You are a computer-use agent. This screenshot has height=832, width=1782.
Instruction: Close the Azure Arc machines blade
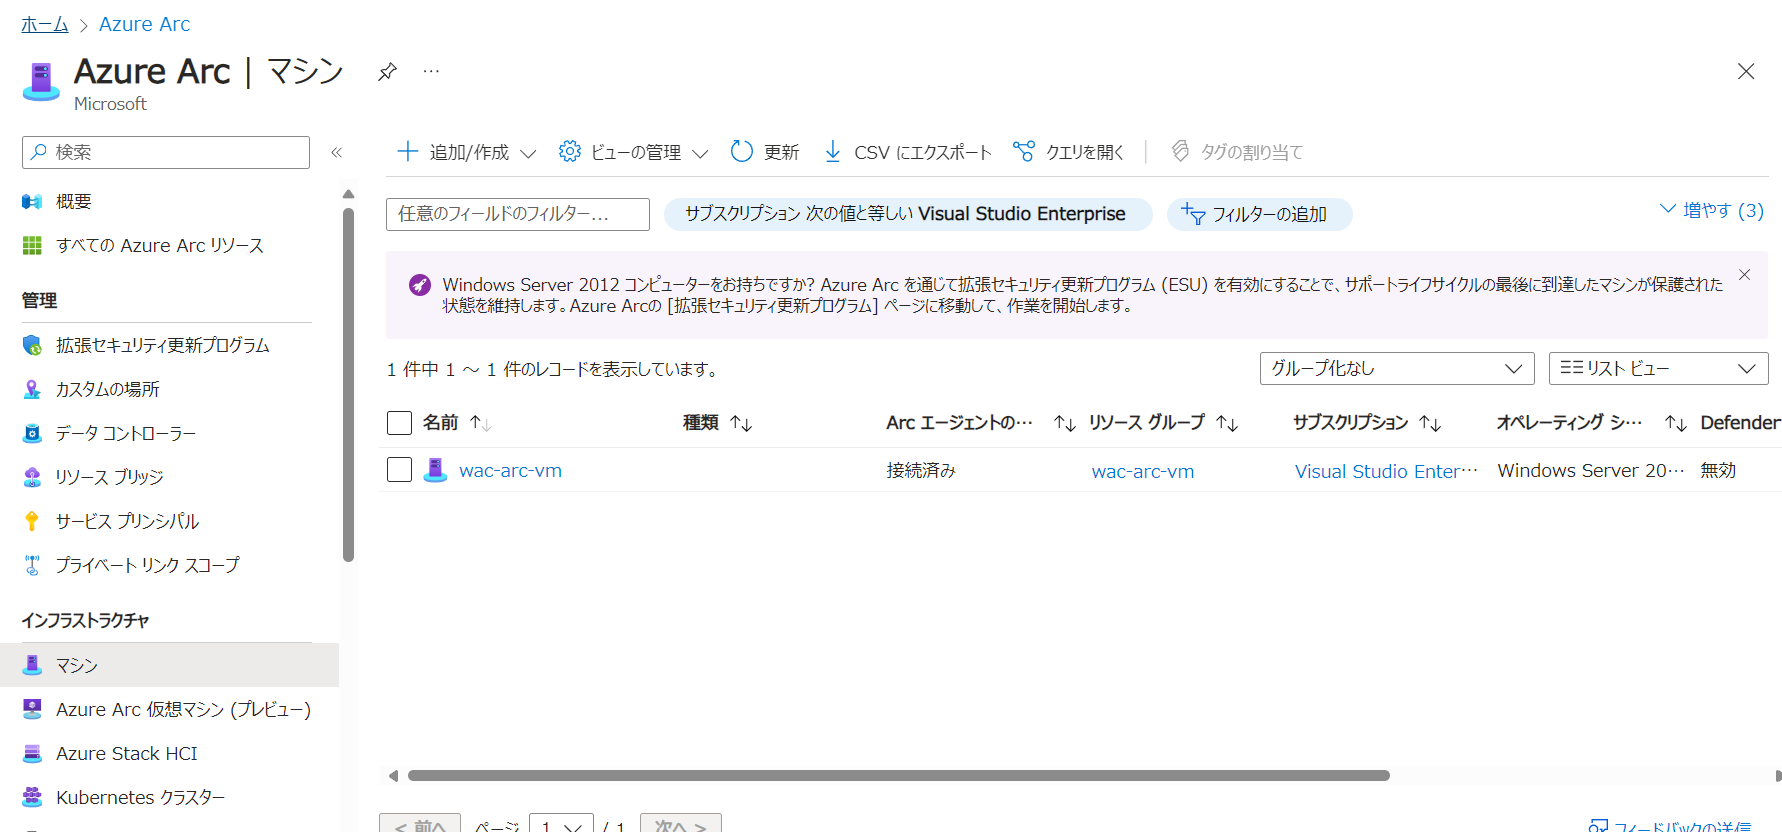[x=1746, y=71]
